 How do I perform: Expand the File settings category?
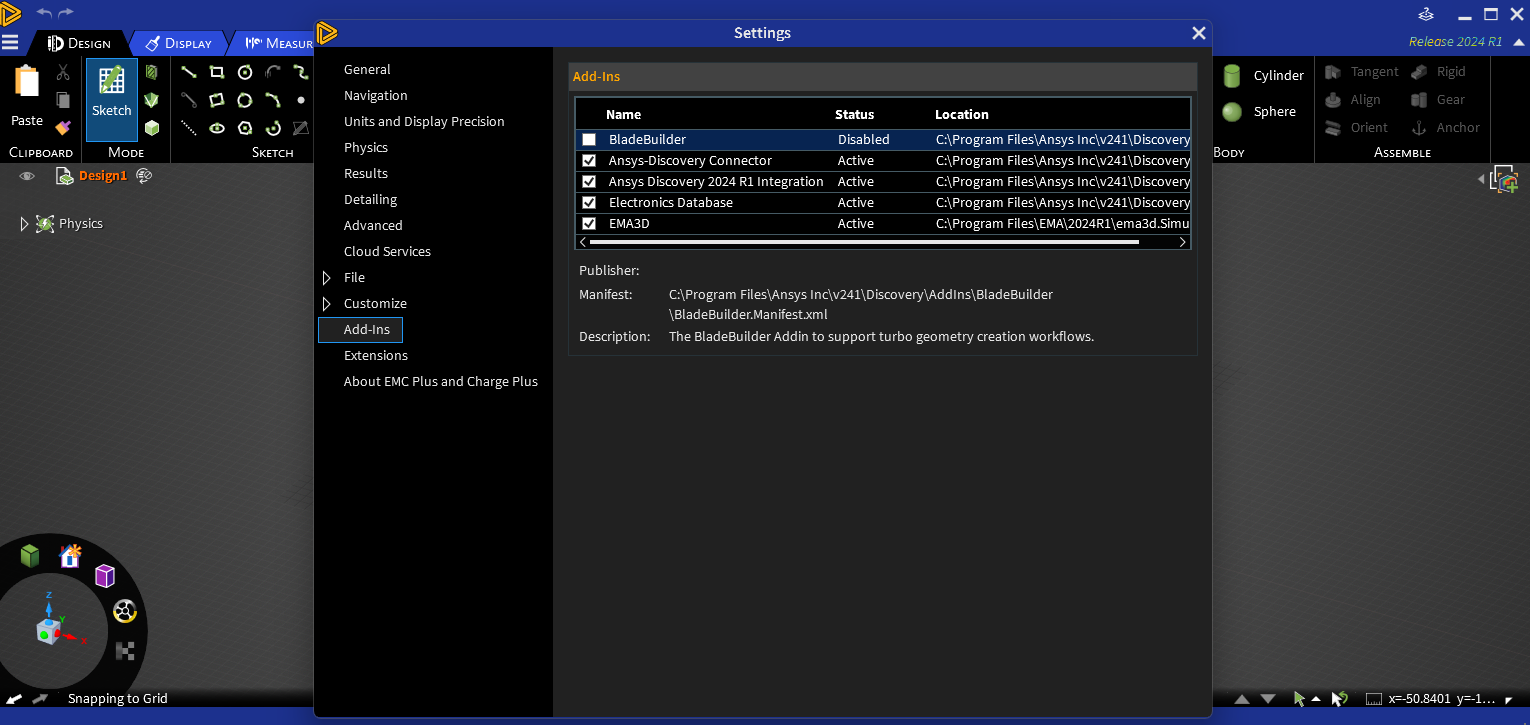(326, 278)
